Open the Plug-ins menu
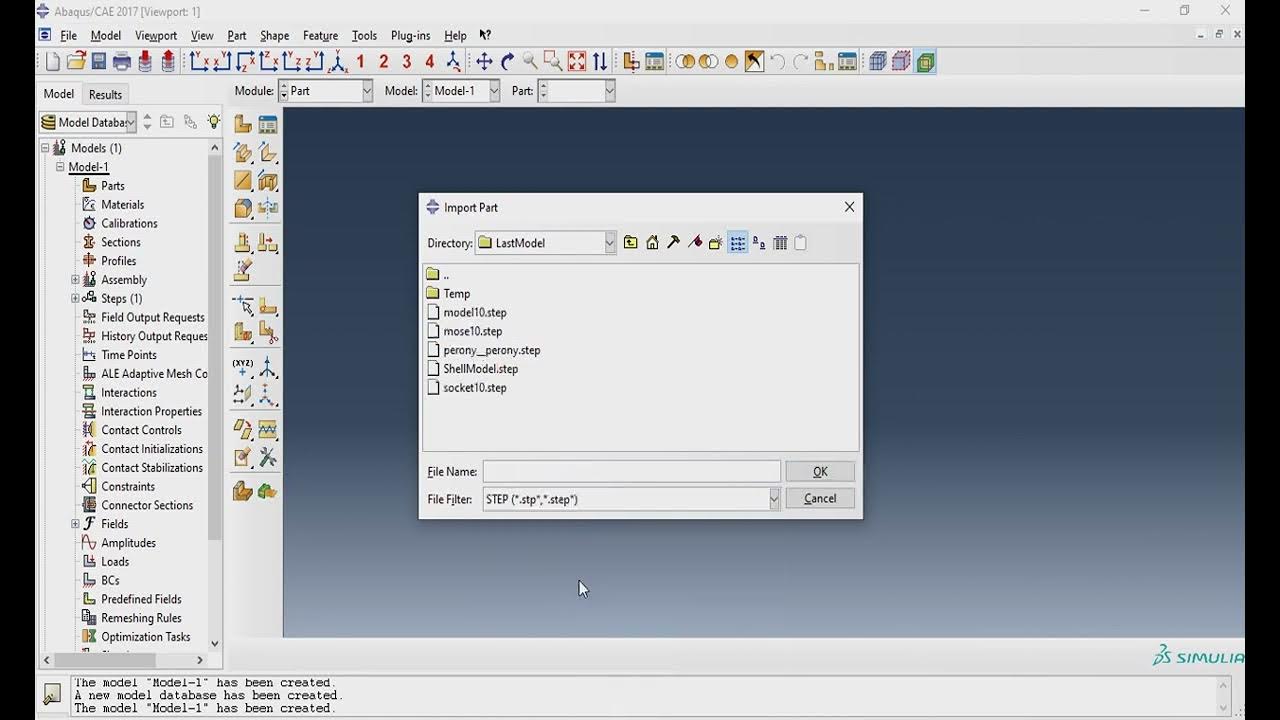 pos(410,36)
